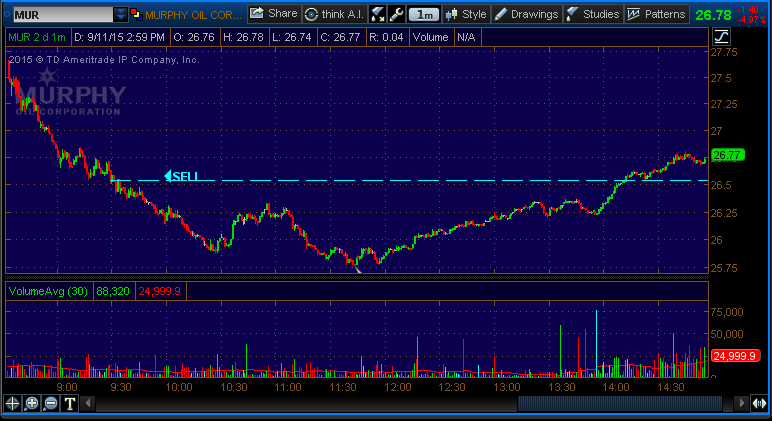Open the Patterns menu
Screen dimensions: 772x421
pyautogui.click(x=657, y=14)
